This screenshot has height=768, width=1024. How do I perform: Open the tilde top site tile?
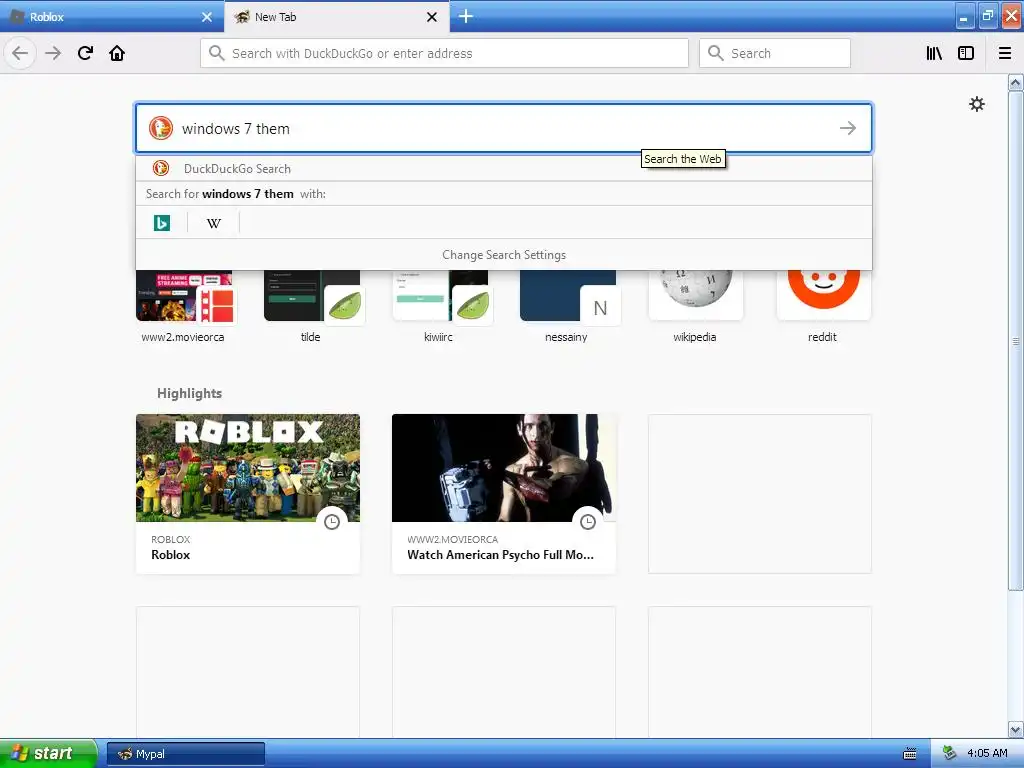311,306
